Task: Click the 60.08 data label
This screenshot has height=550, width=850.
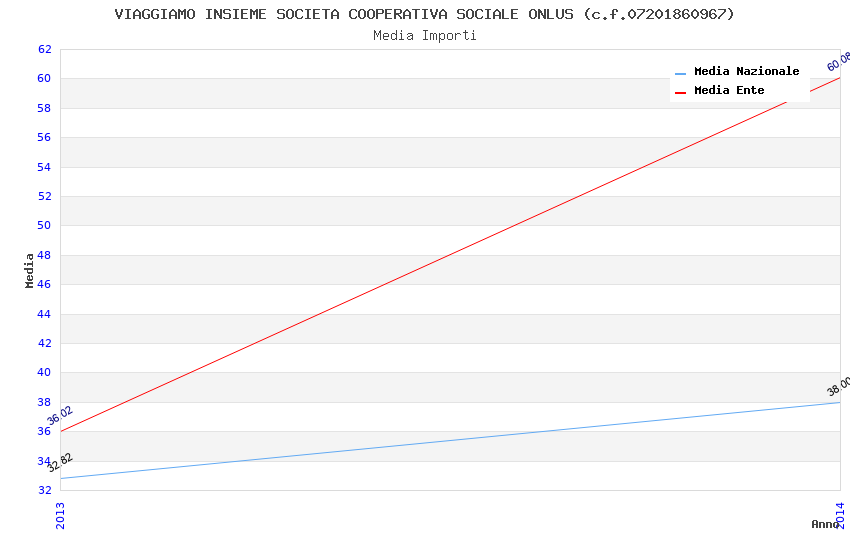Action: coord(838,61)
